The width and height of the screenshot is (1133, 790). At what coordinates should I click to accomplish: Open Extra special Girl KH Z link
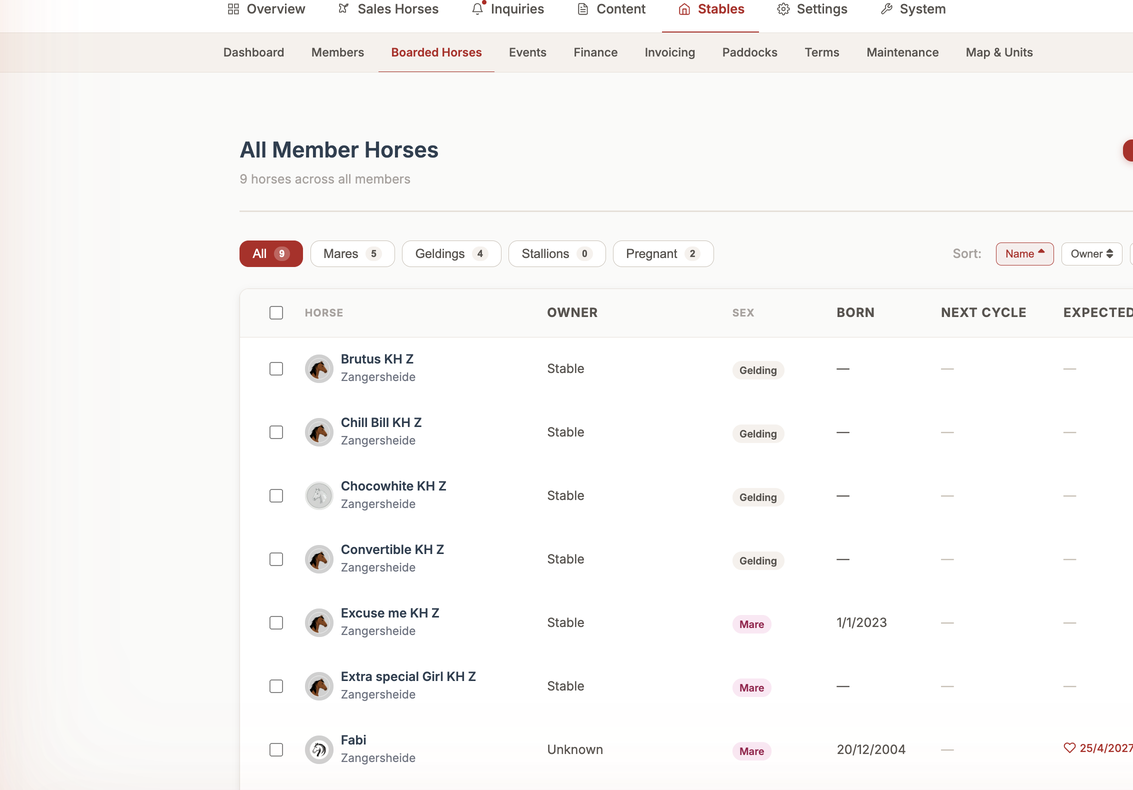click(x=408, y=677)
